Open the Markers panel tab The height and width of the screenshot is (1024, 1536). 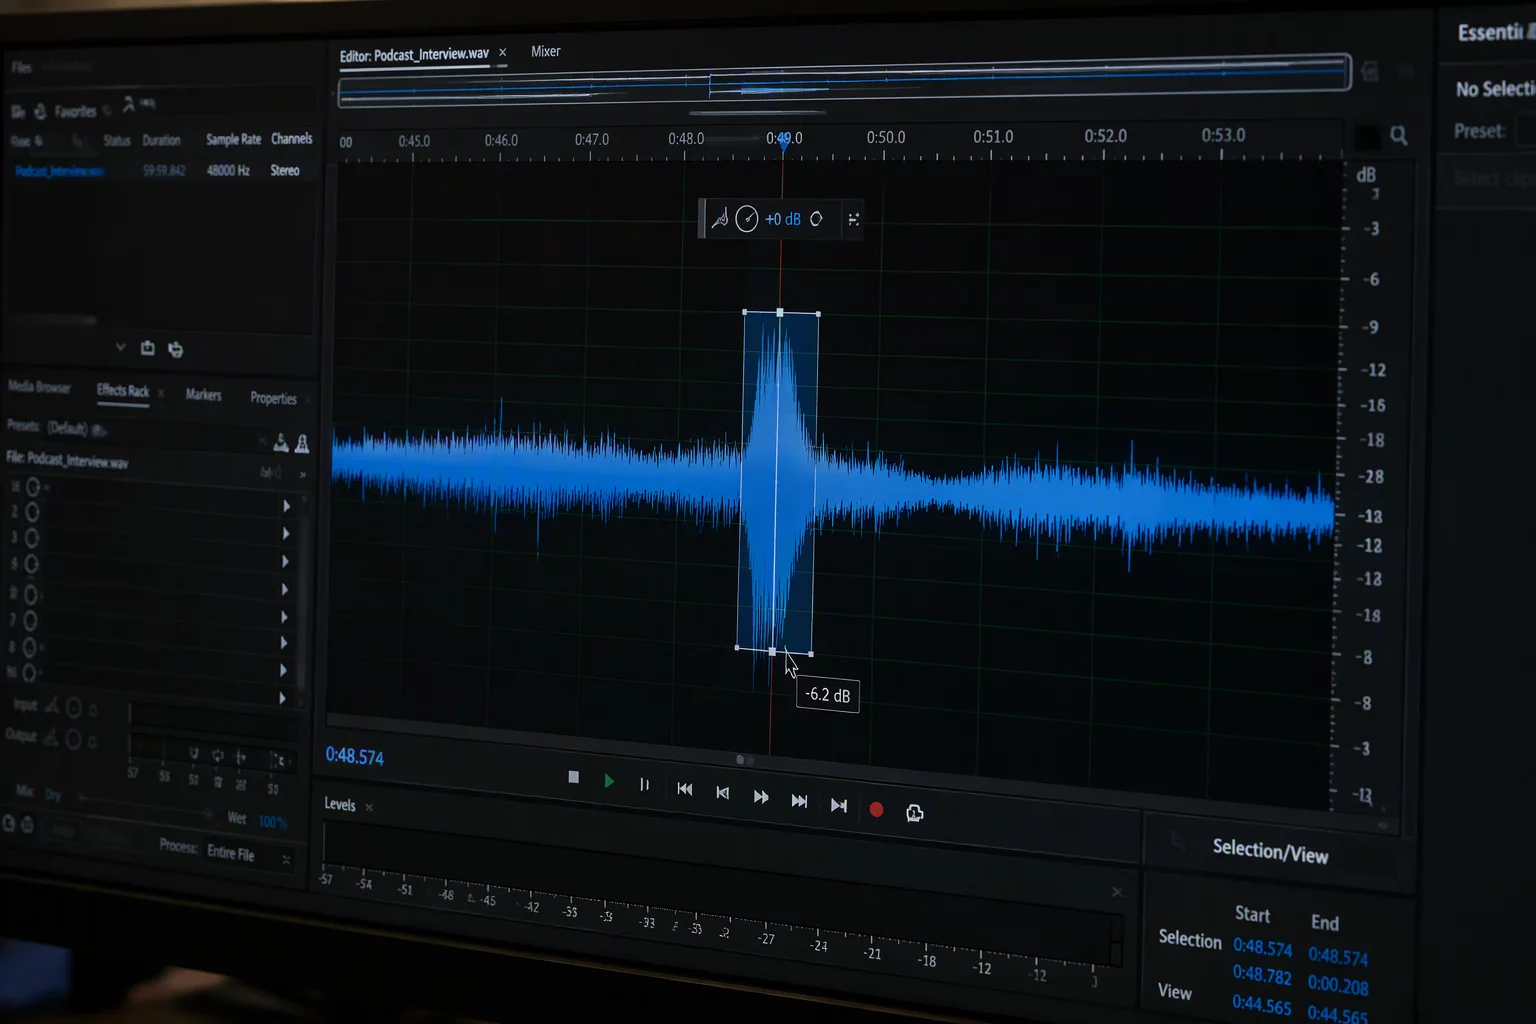203,395
